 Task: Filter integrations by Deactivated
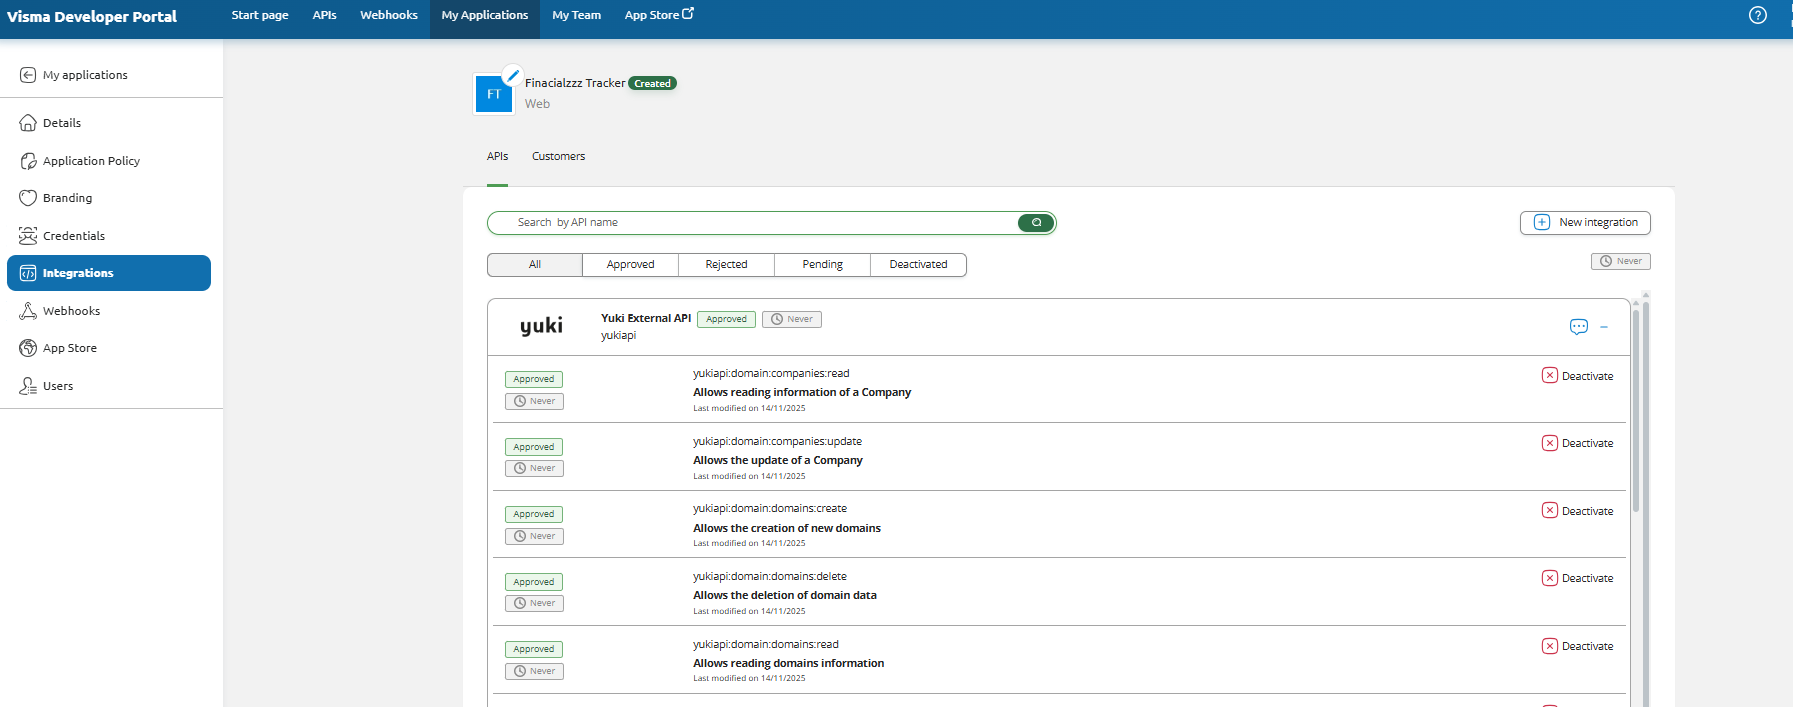pos(918,265)
